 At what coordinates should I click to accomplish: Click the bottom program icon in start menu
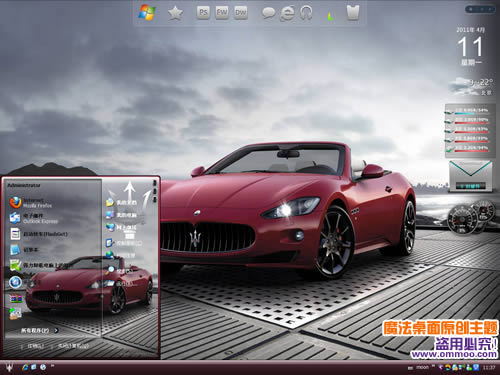click(x=15, y=313)
